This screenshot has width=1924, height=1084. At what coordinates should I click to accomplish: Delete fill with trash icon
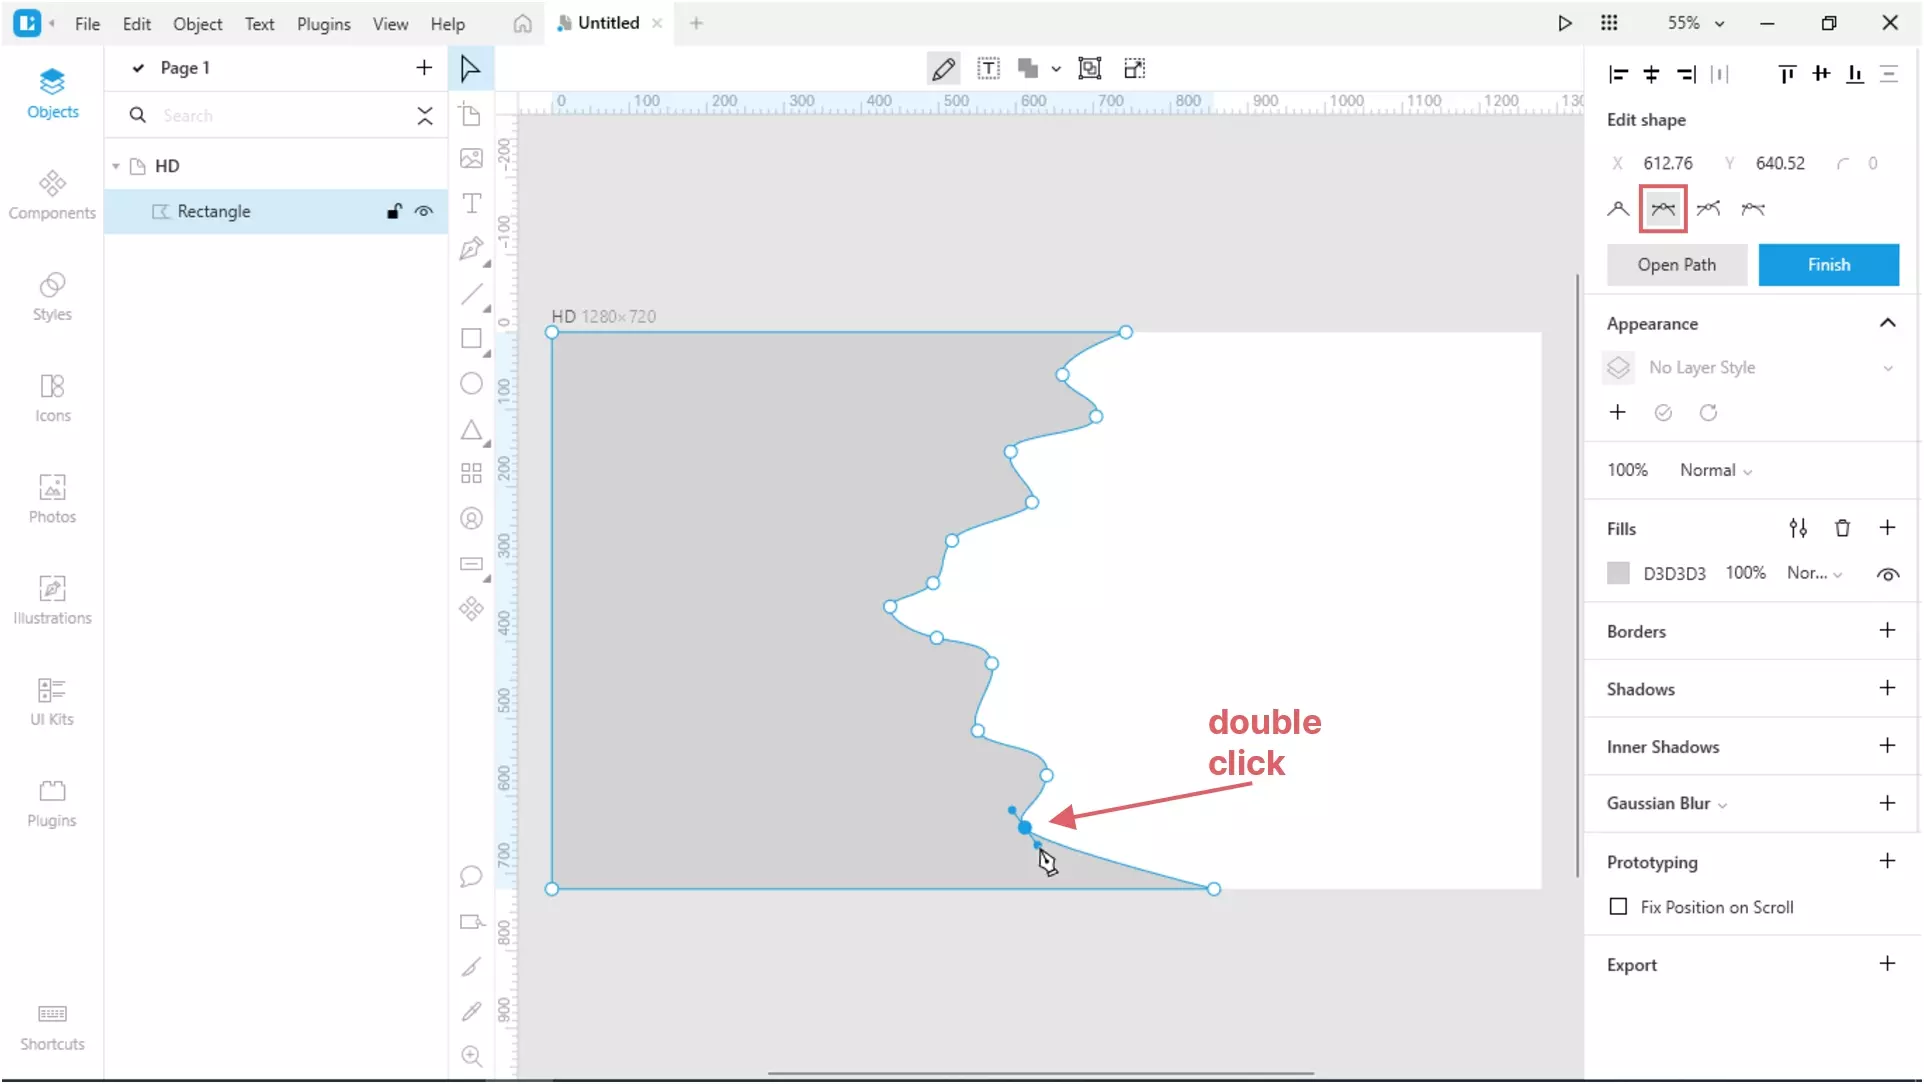[1842, 528]
